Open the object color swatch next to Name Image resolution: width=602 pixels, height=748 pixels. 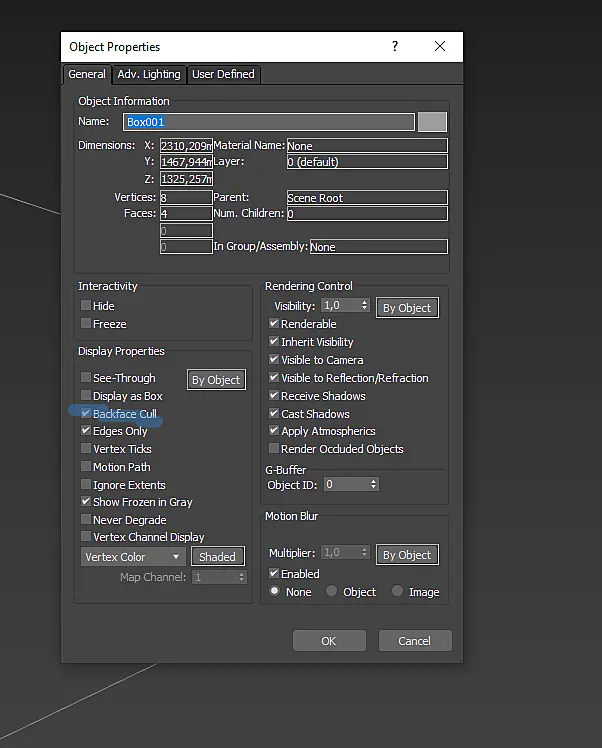[x=432, y=122]
